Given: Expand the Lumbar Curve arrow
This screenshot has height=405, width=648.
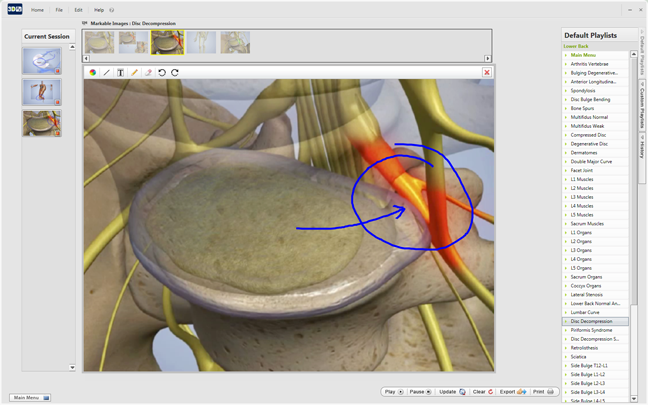Looking at the screenshot, I should pos(566,312).
